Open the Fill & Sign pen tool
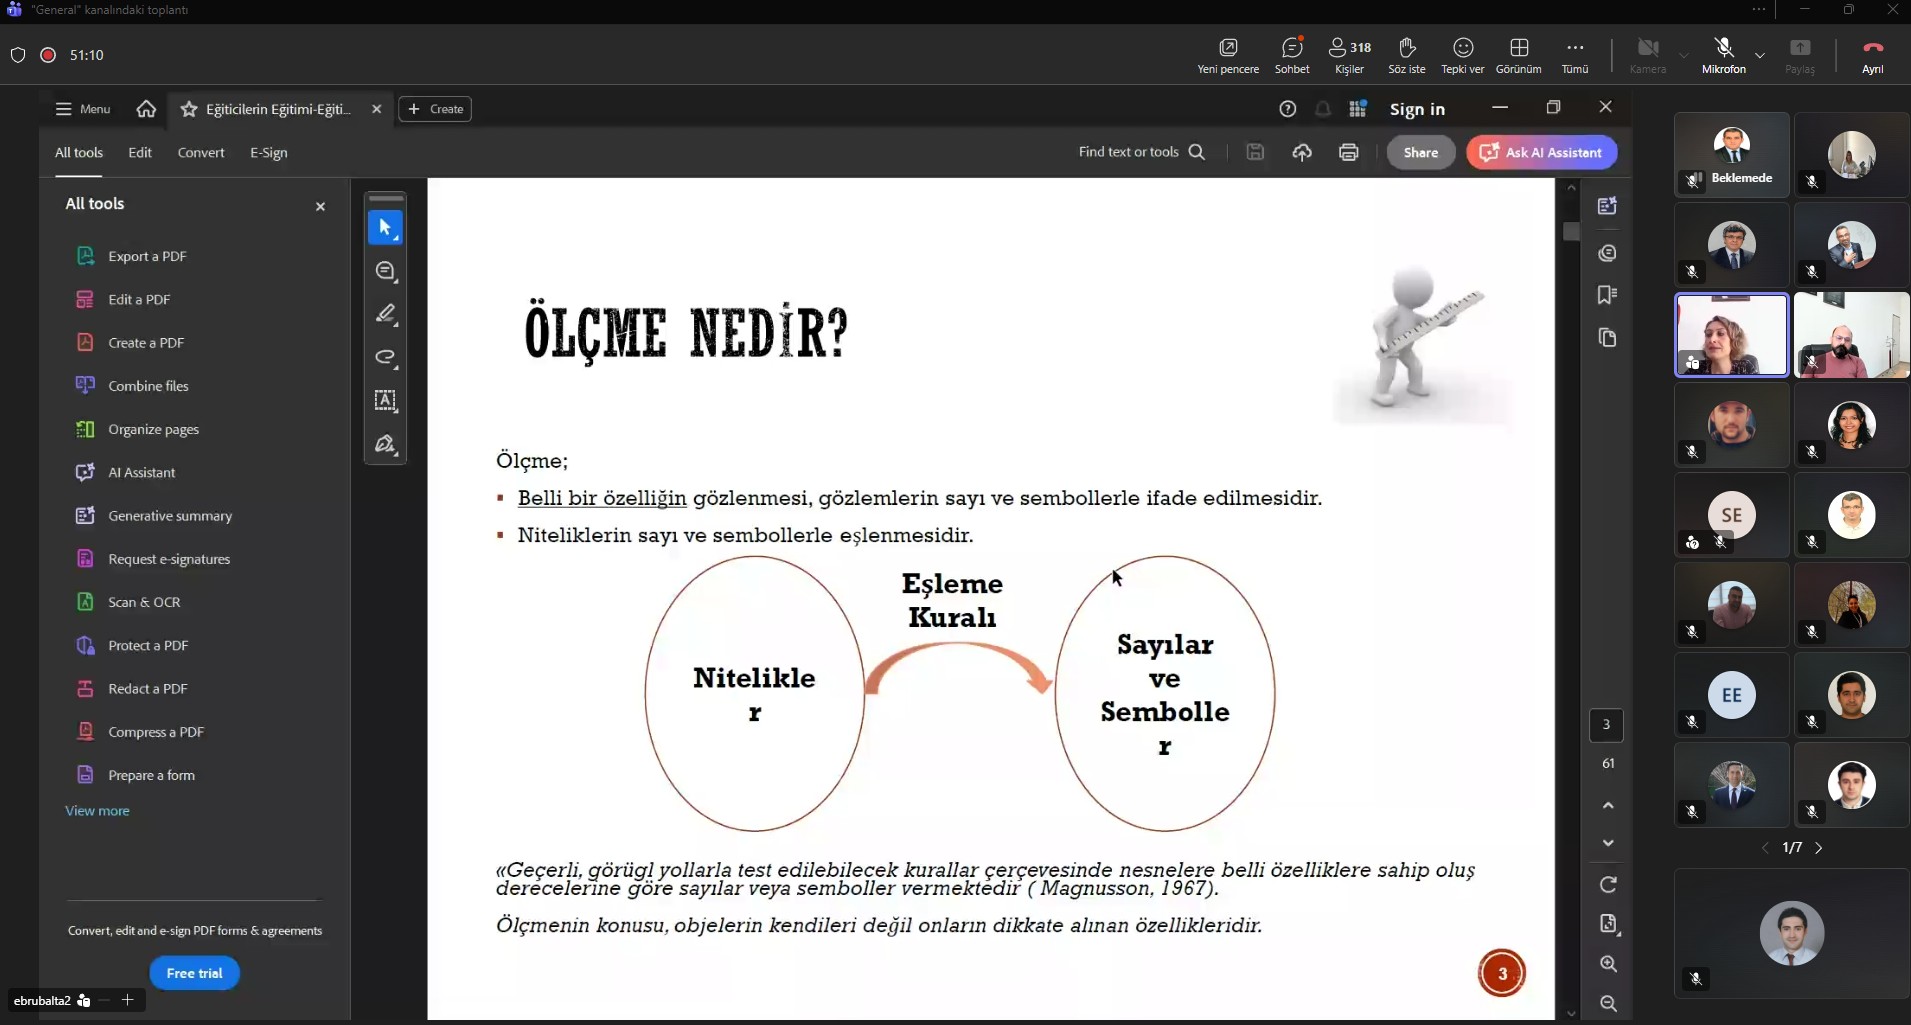This screenshot has height=1025, width=1911. click(x=386, y=445)
